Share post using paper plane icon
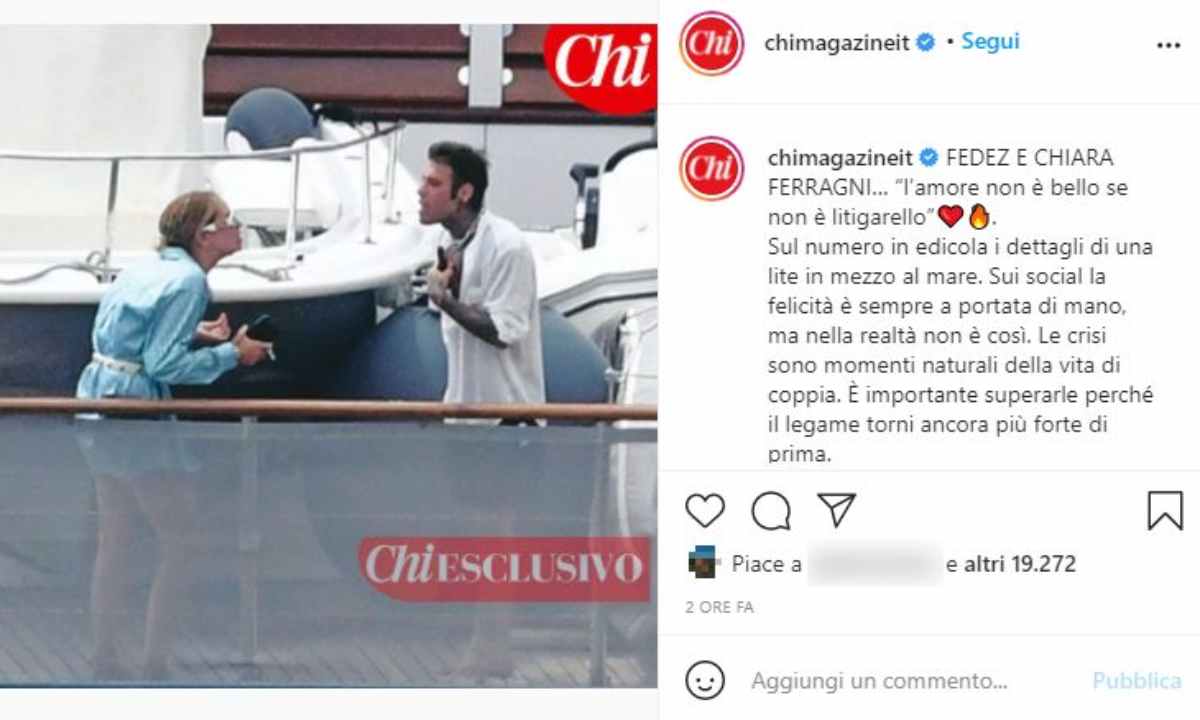The width and height of the screenshot is (1200, 720). tap(836, 510)
